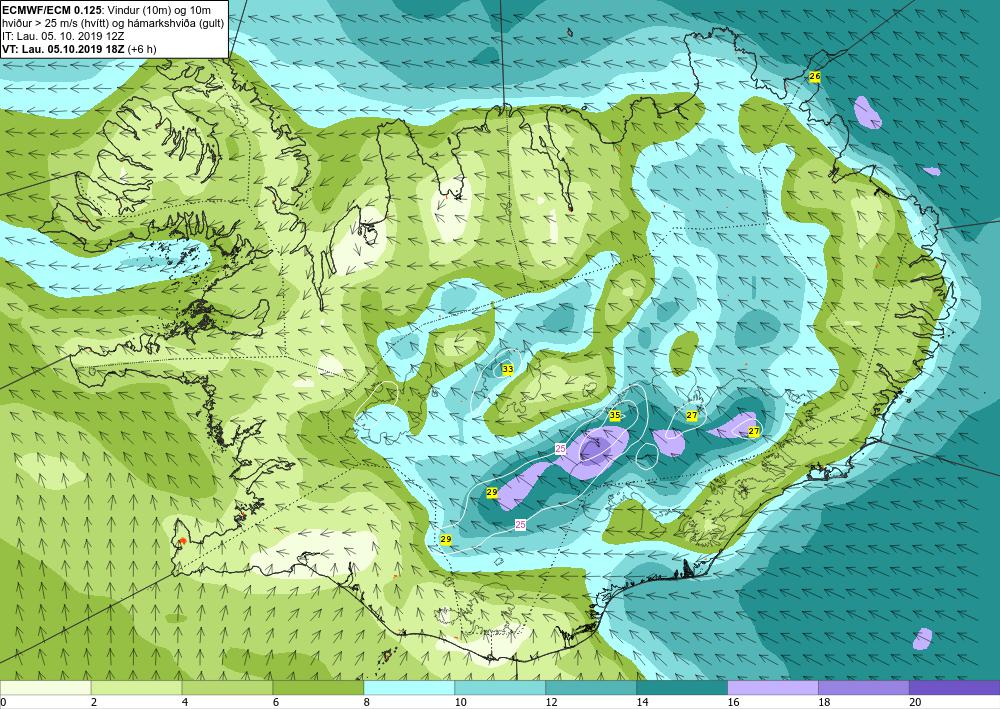
Task: Pick the legend swatch between 4 and 6
Action: [x=227, y=688]
